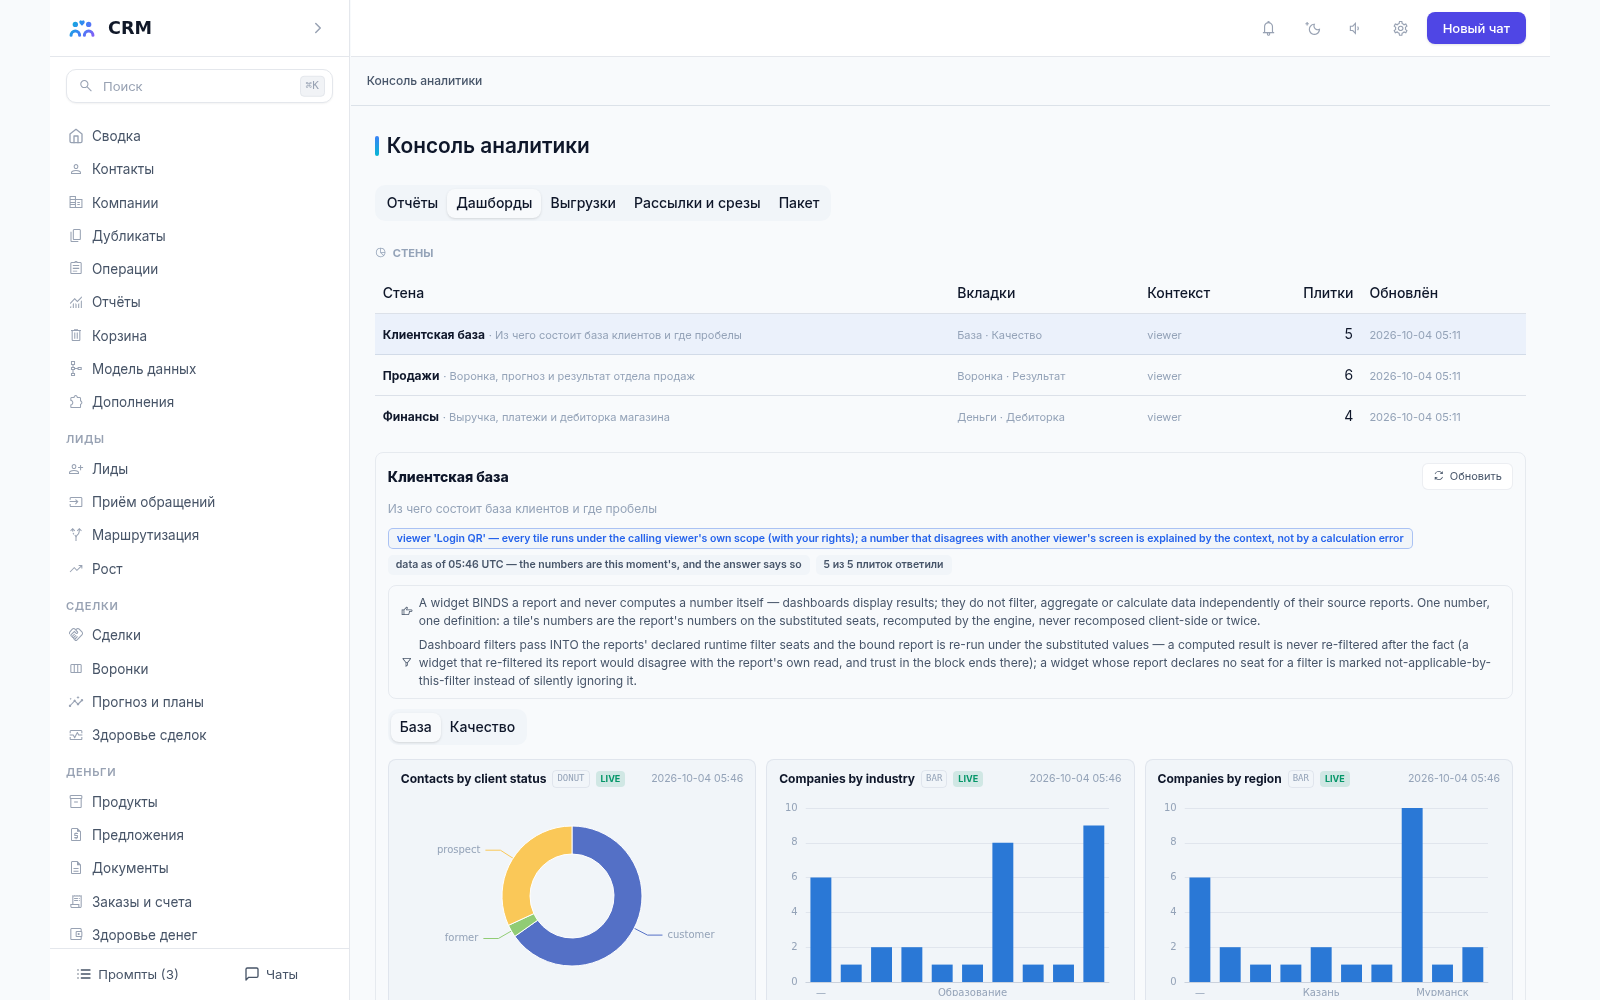This screenshot has height=1000, width=1600.
Task: Open Дополнения in sidebar
Action: (x=199, y=402)
